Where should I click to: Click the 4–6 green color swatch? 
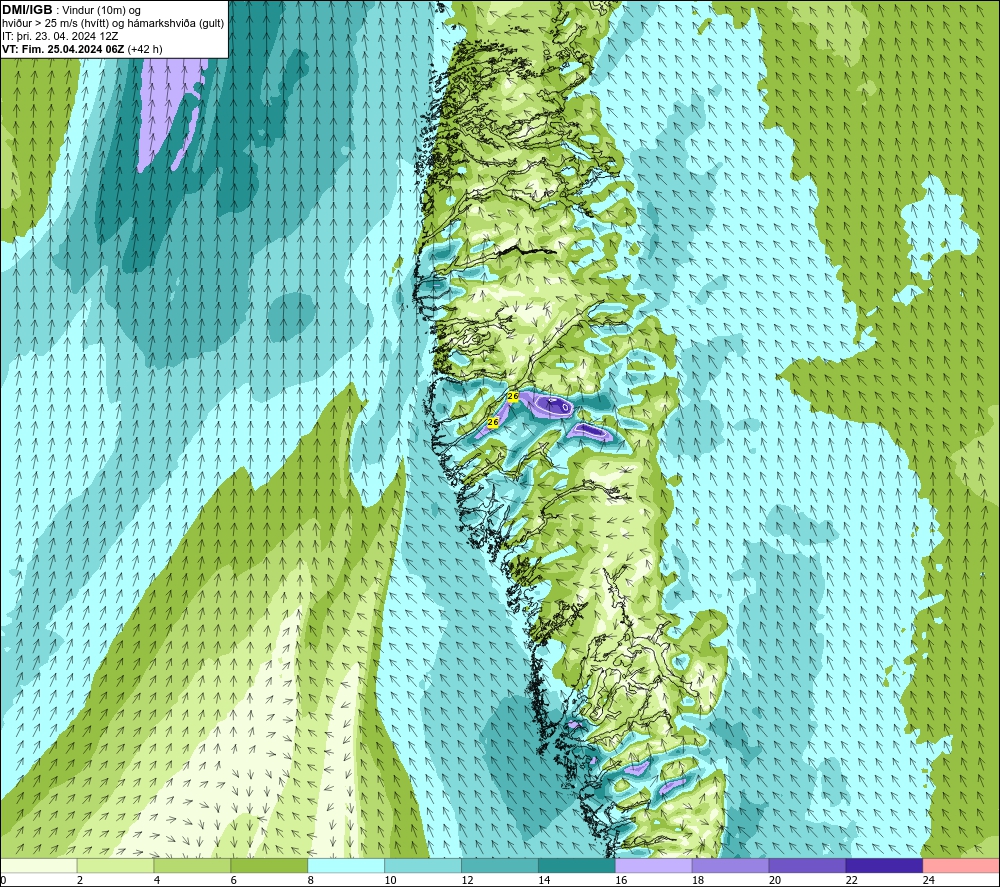click(x=192, y=865)
